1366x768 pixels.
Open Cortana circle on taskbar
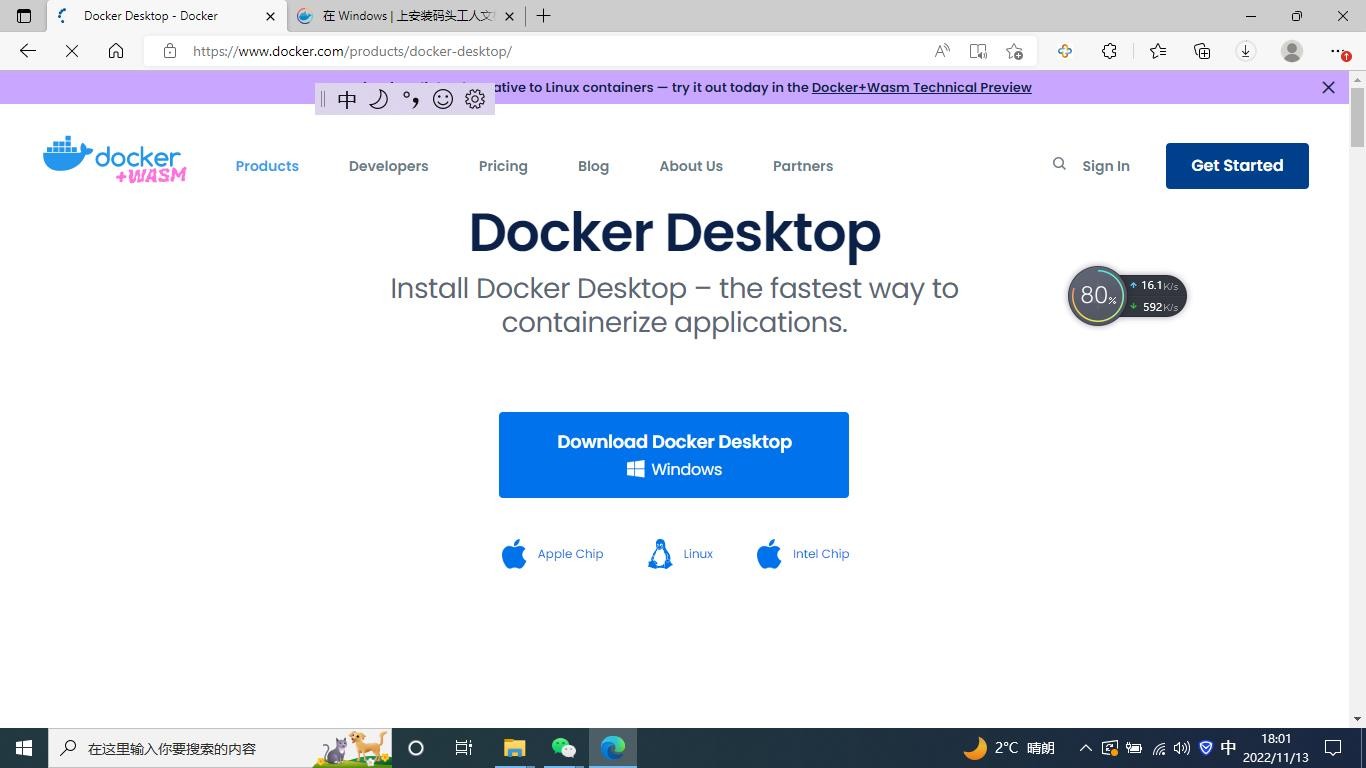pos(416,748)
